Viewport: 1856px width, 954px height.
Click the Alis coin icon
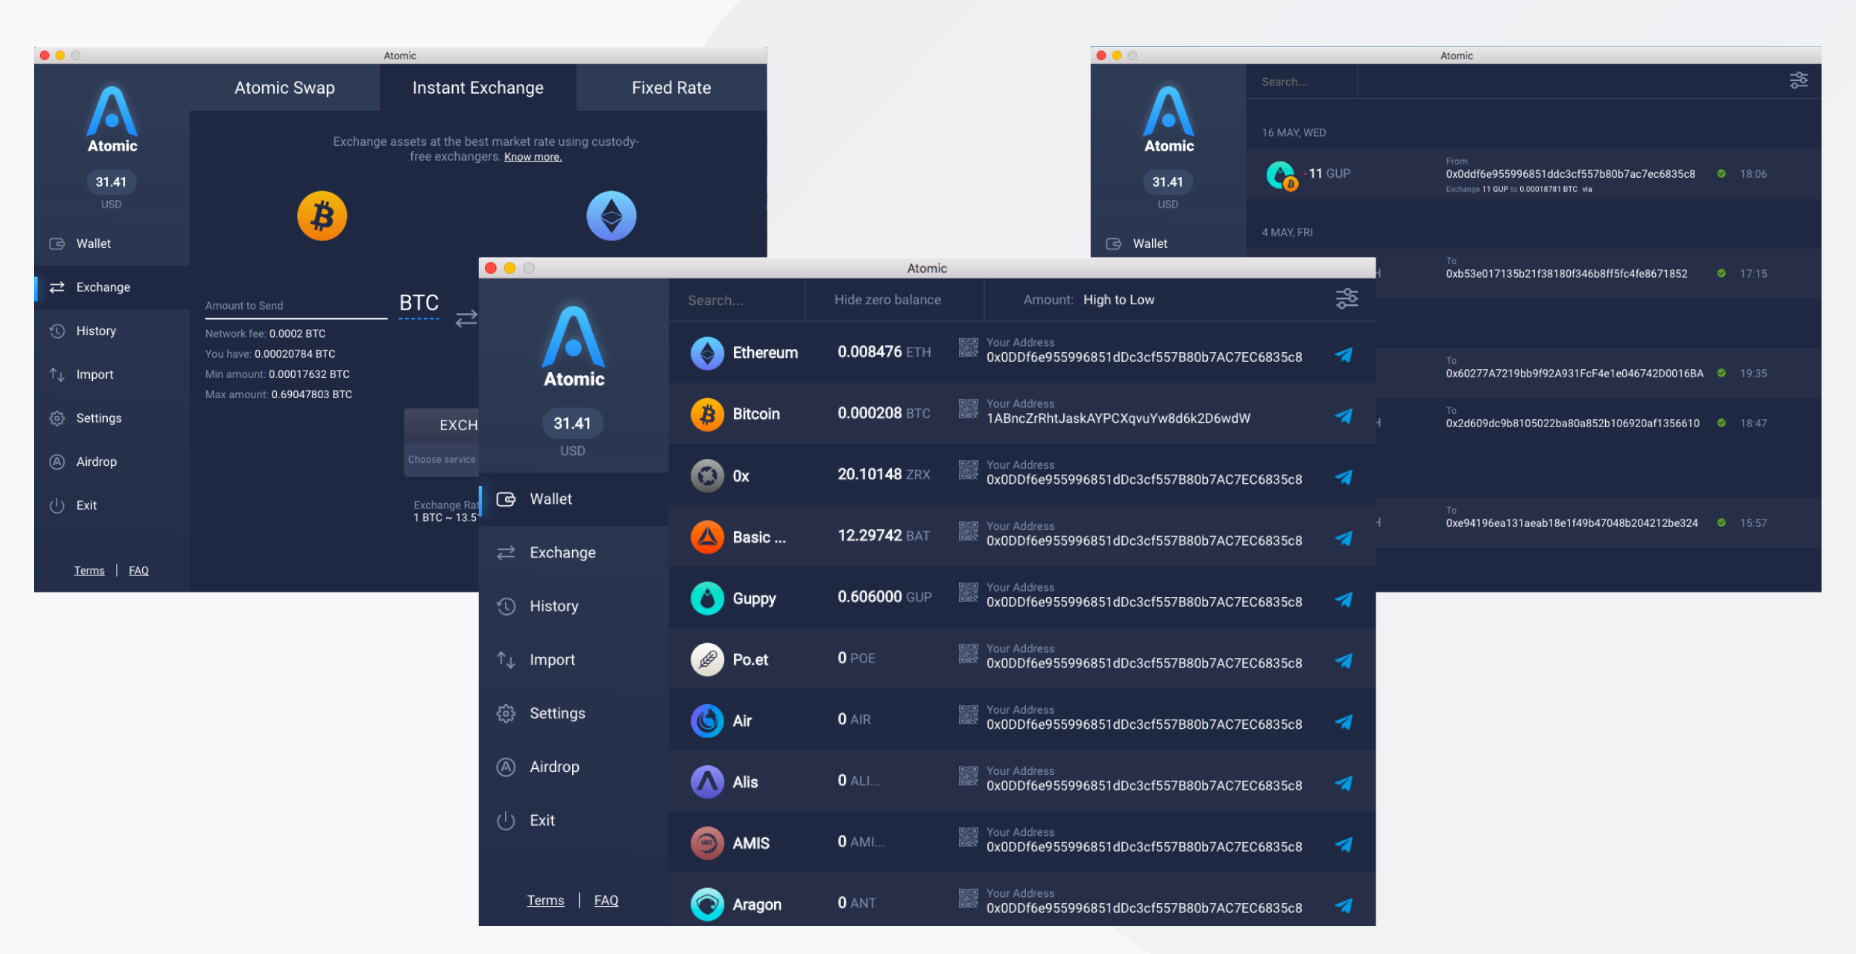[x=707, y=782]
